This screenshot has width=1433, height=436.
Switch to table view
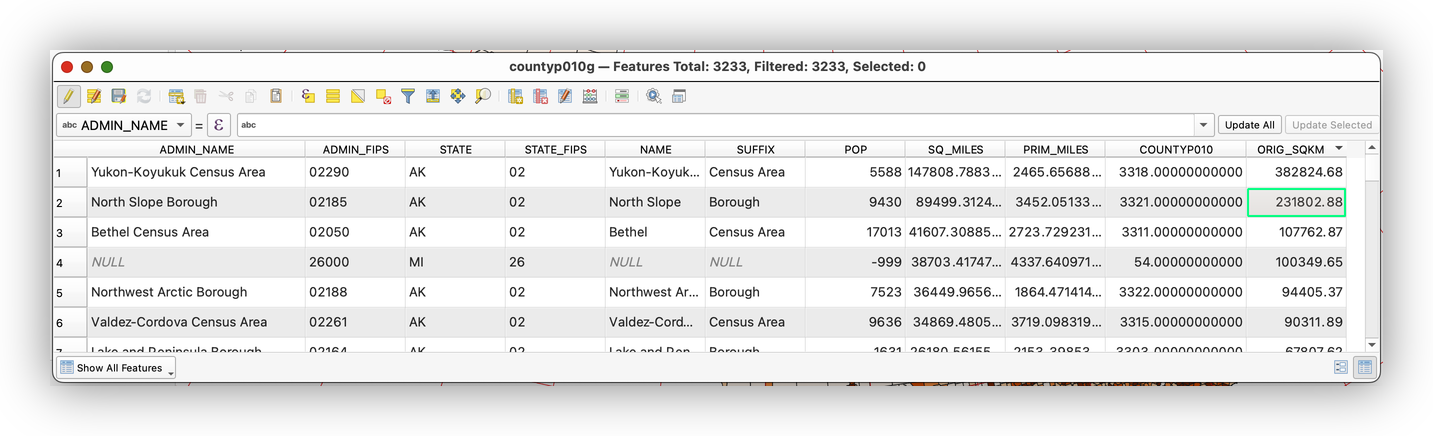[x=1364, y=367]
